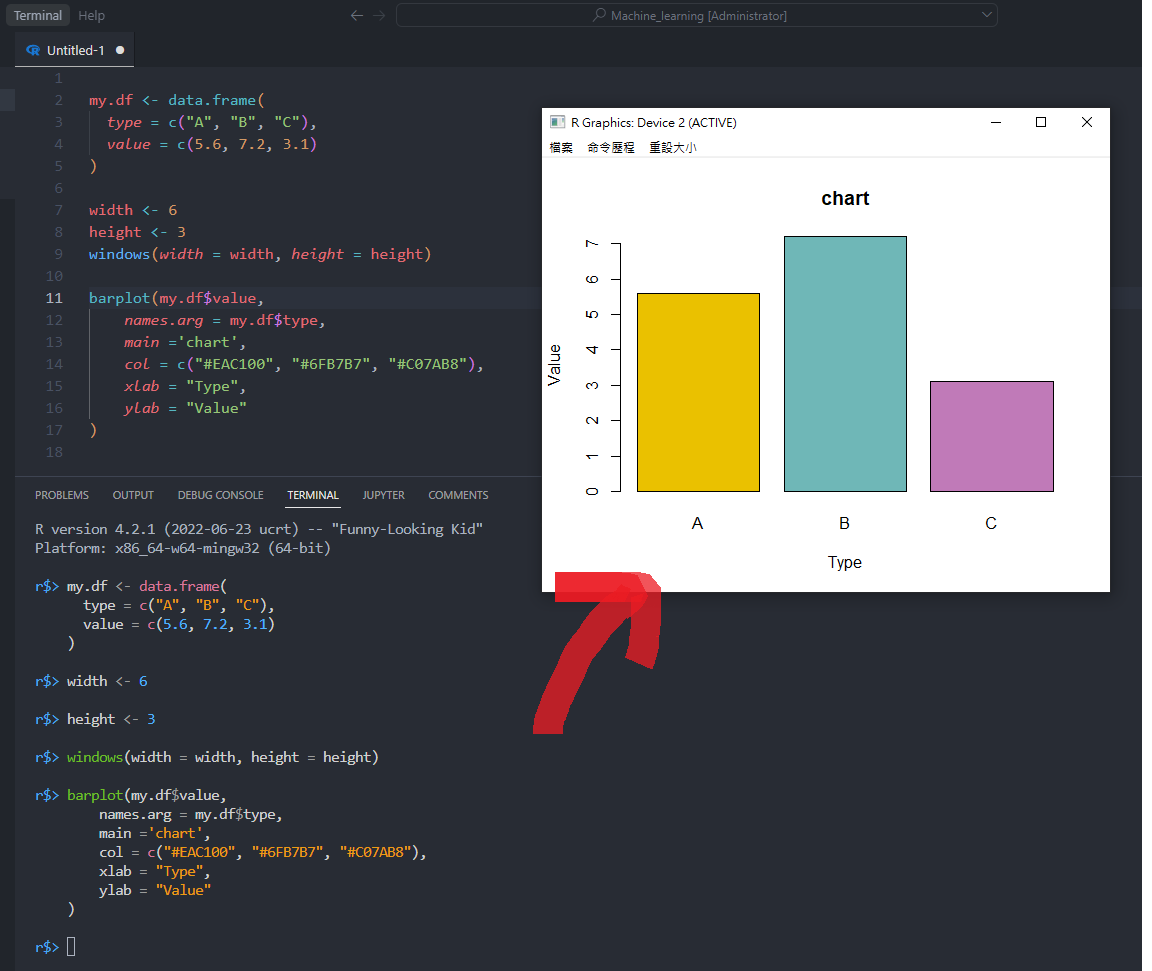The width and height of the screenshot is (1152, 971).
Task: Open the 檔案 menu in R Graphics window
Action: pyautogui.click(x=561, y=147)
